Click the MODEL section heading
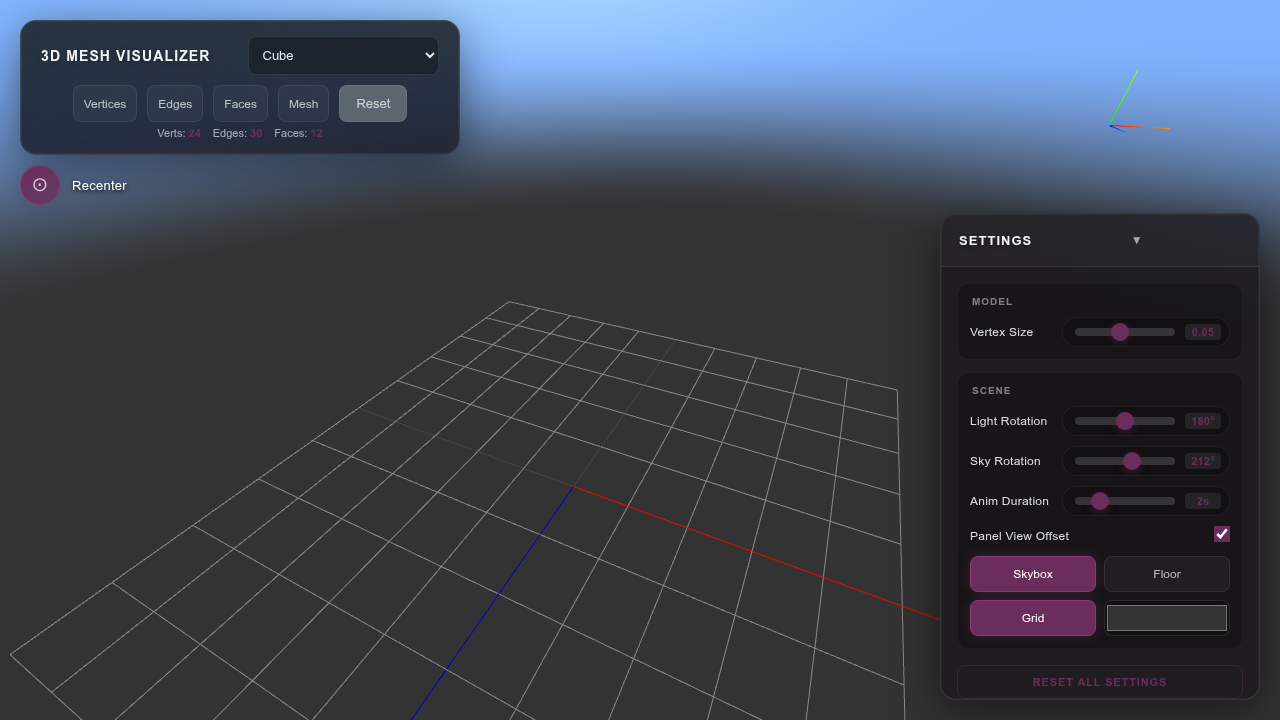The image size is (1280, 720). click(x=992, y=301)
